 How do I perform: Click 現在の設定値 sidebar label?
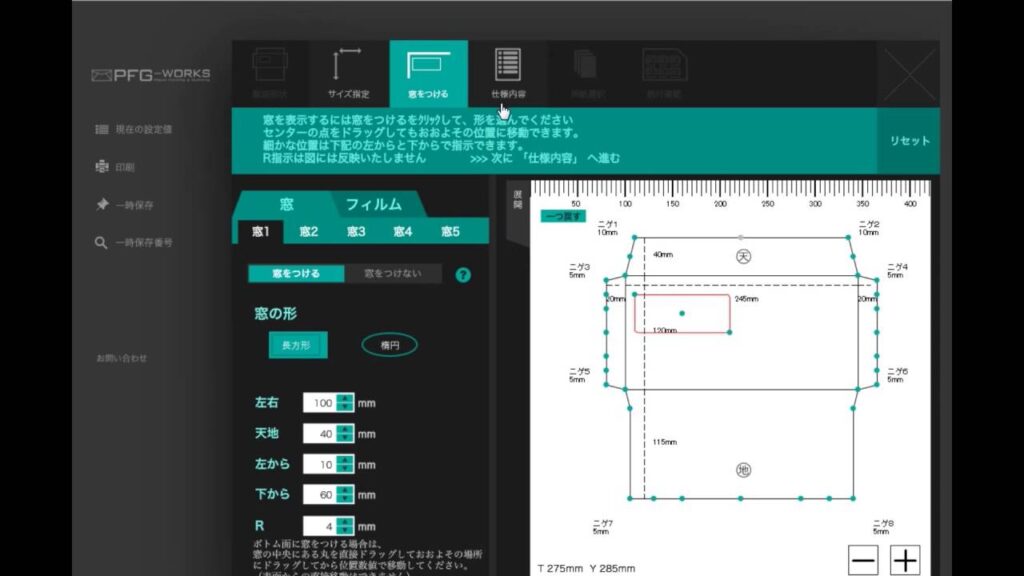[144, 129]
